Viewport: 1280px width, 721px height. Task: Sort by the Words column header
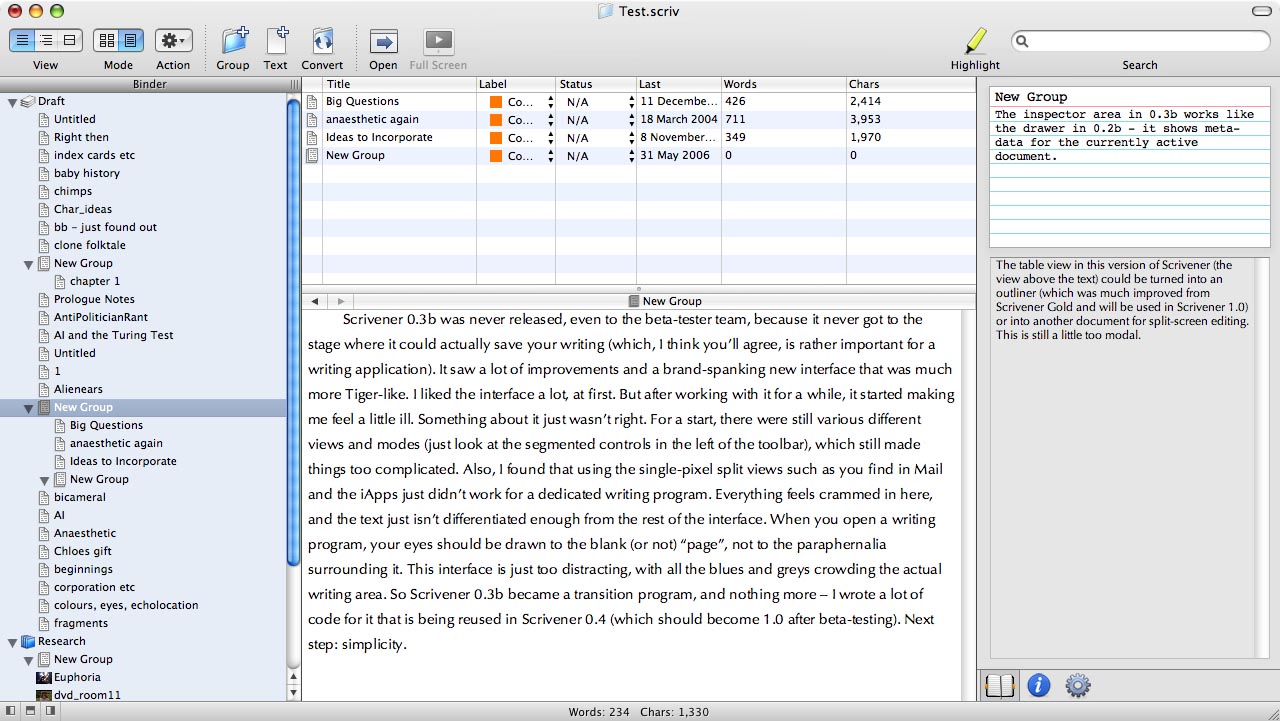click(784, 84)
